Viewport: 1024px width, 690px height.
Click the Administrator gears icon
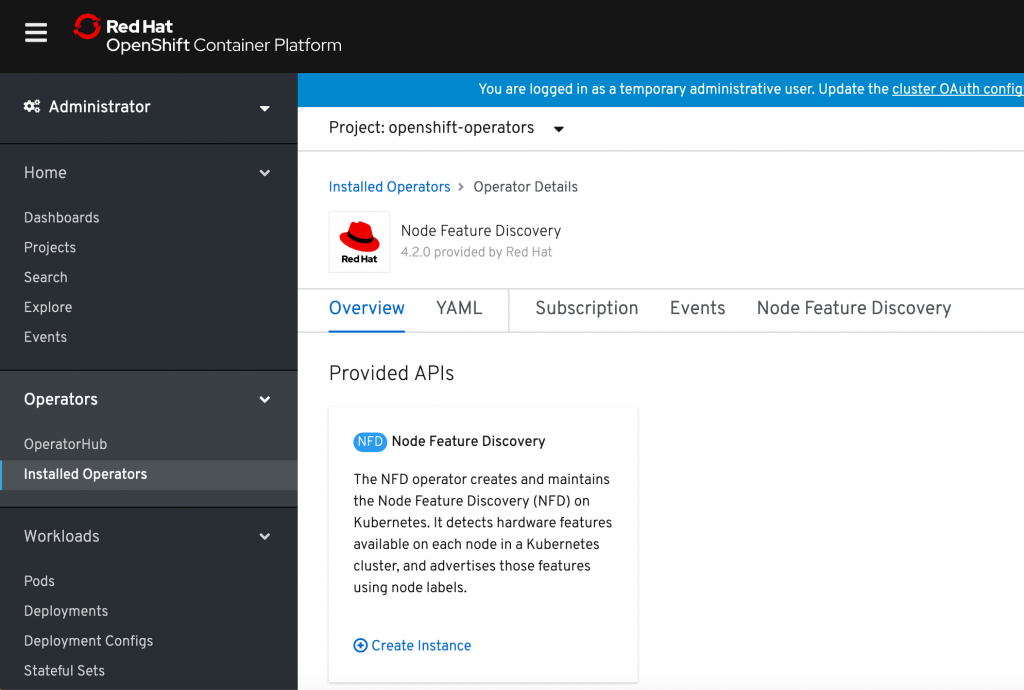click(32, 107)
